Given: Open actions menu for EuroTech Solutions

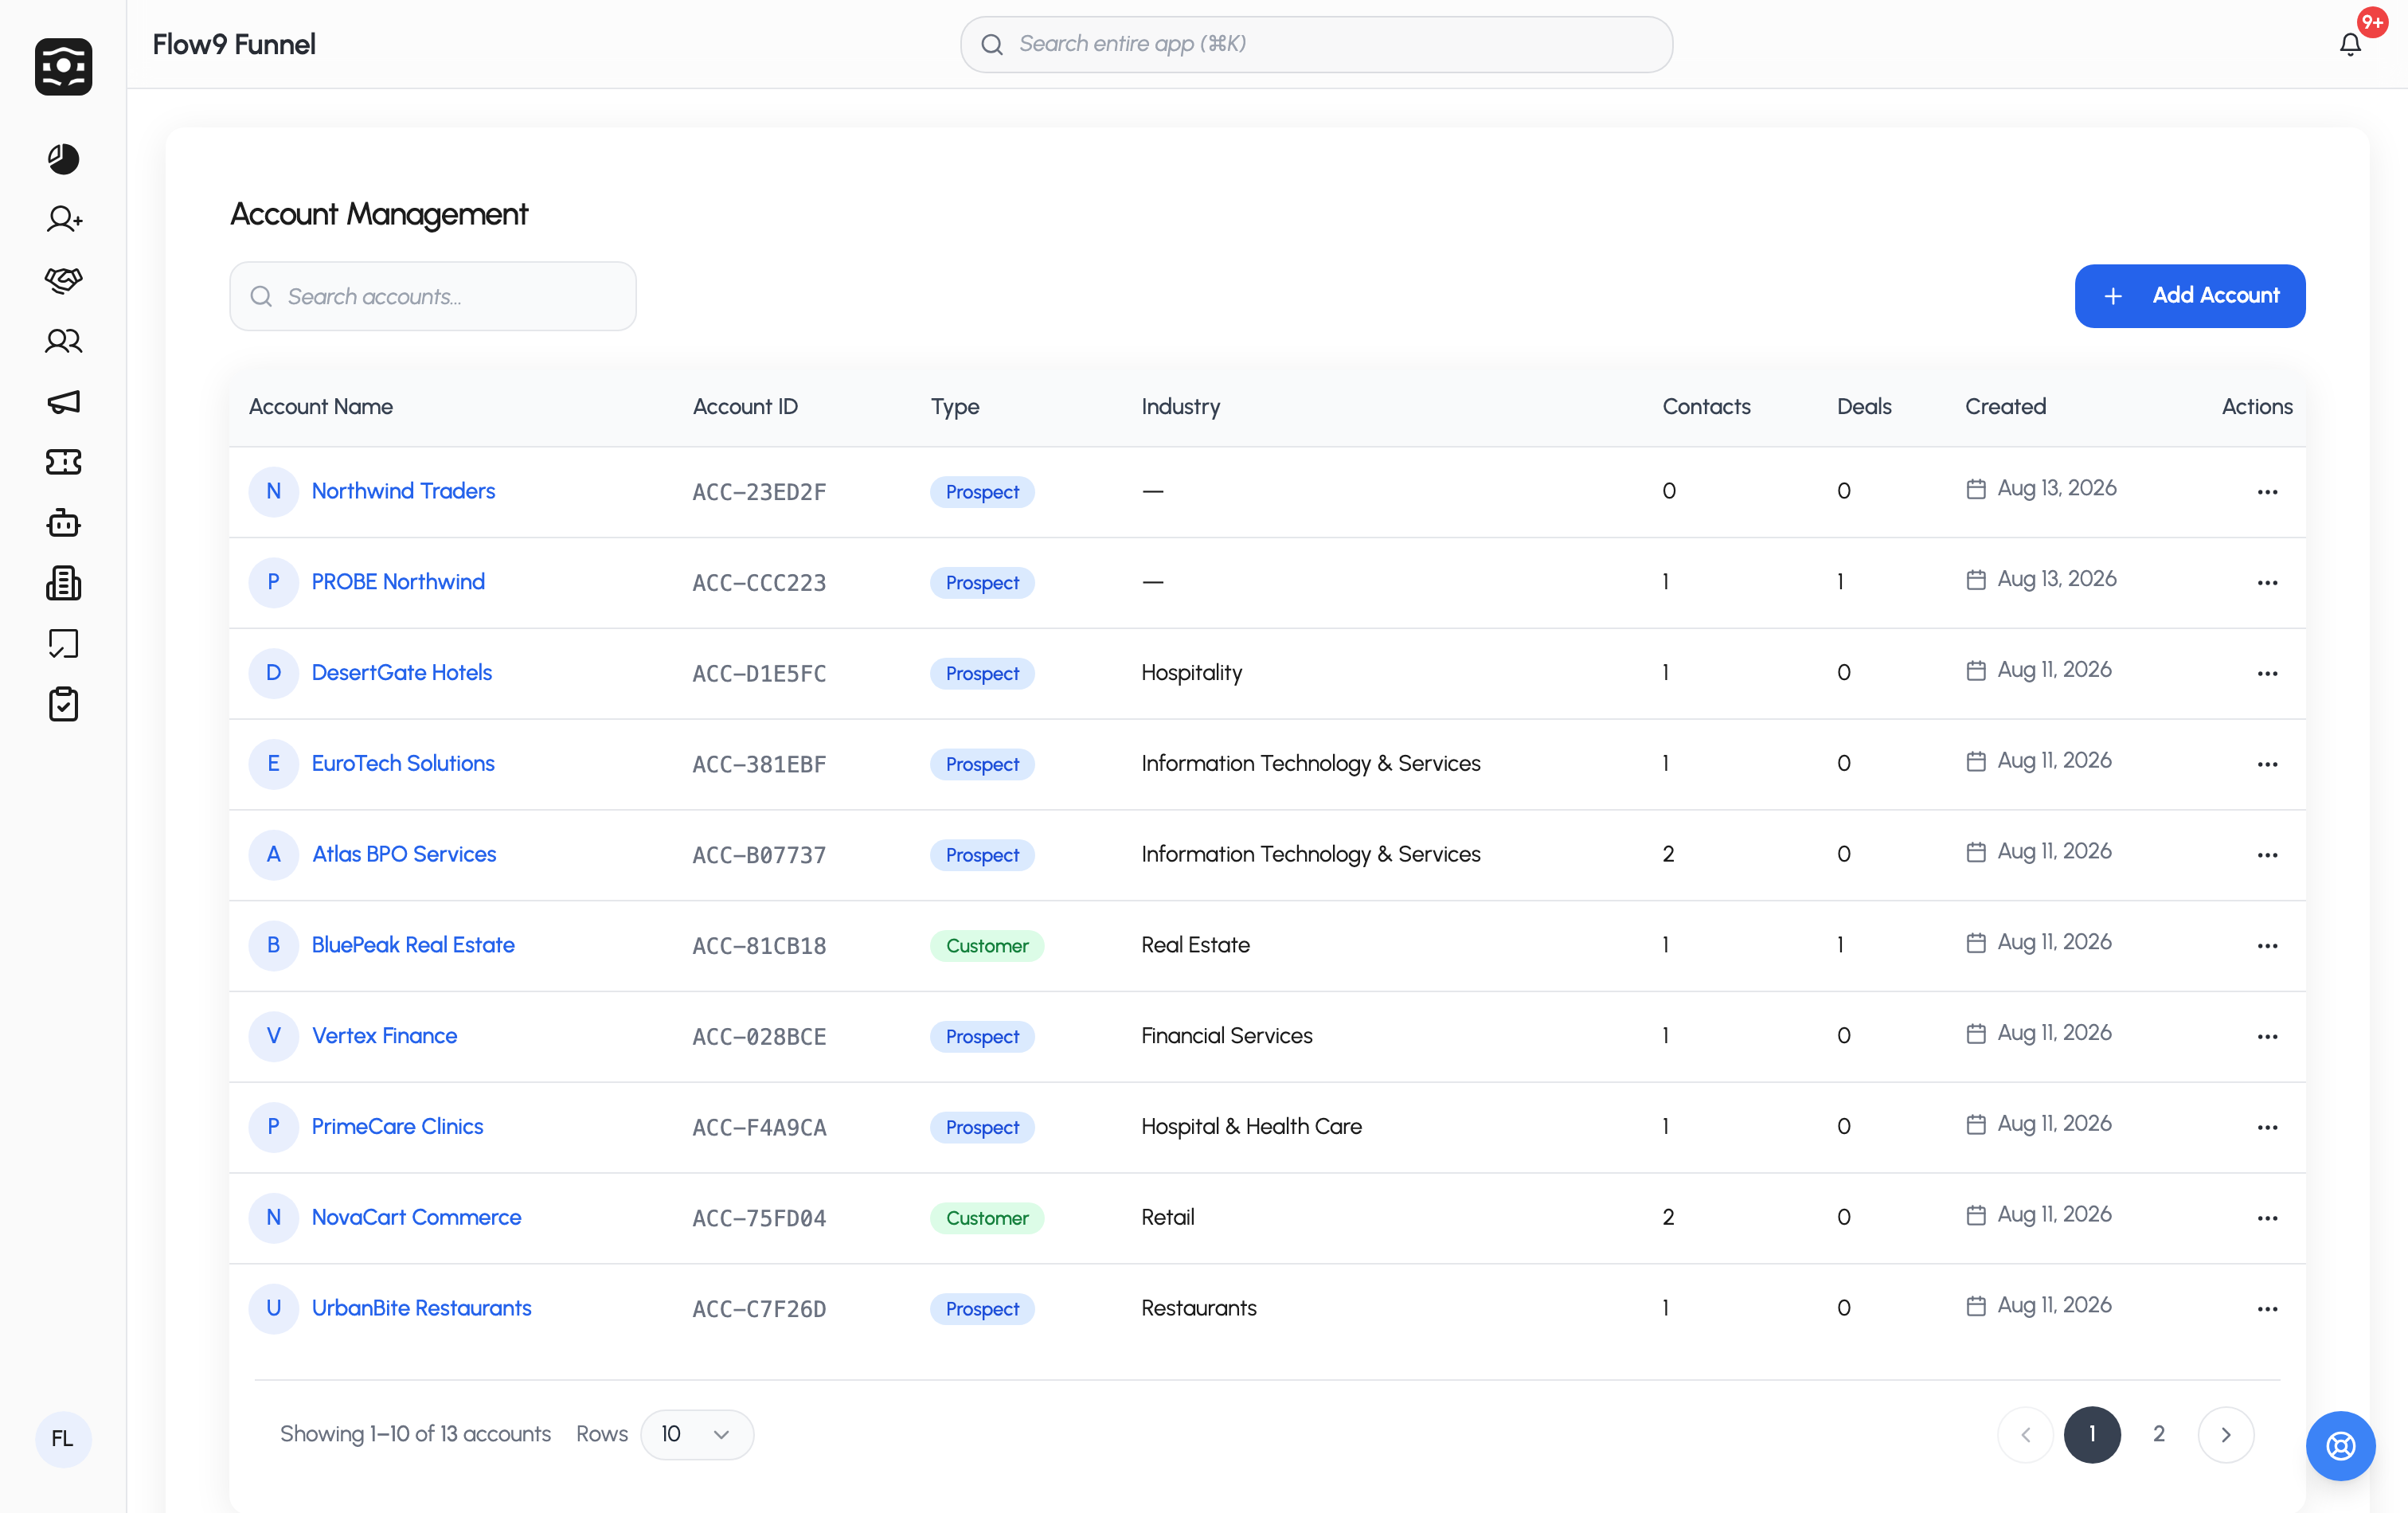Looking at the screenshot, I should (2267, 765).
